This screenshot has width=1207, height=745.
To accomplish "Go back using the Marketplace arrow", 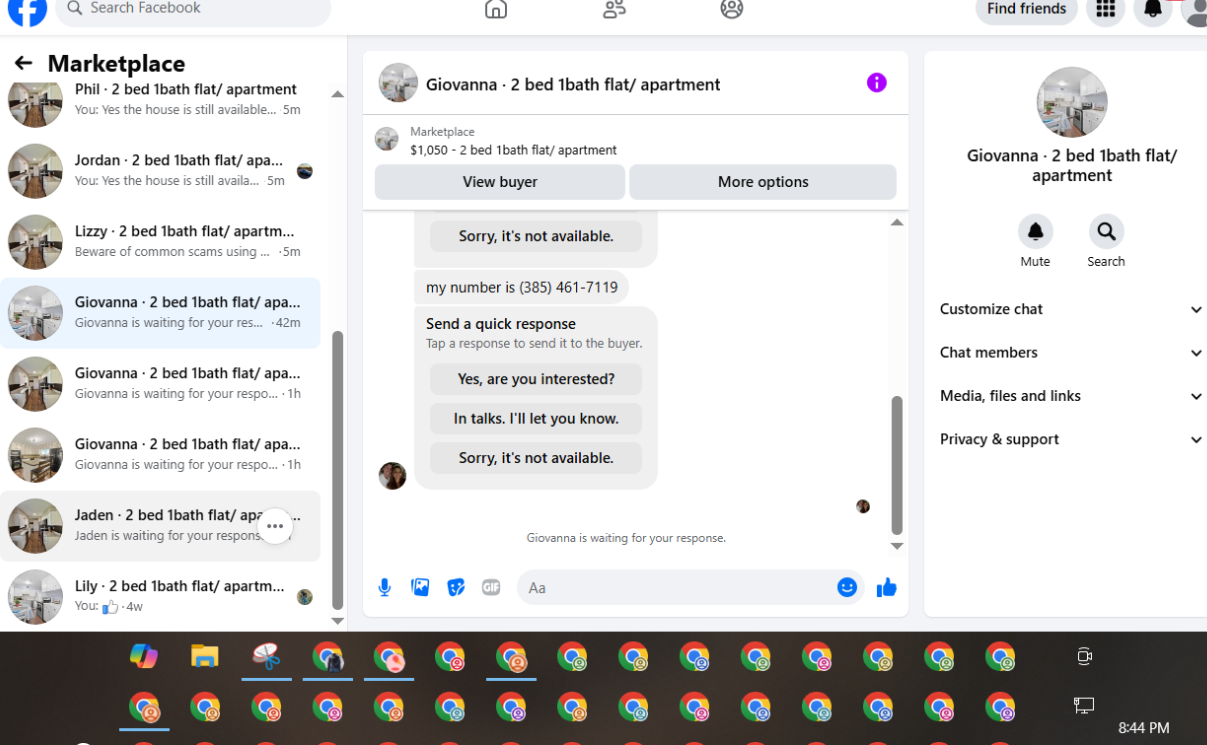I will pos(23,63).
